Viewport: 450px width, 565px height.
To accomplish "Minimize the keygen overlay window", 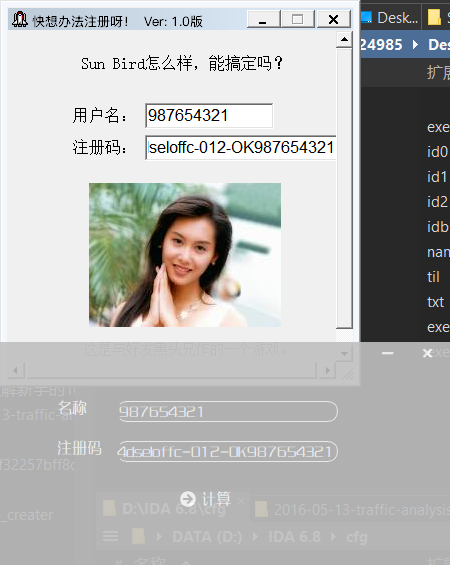I will [388, 353].
